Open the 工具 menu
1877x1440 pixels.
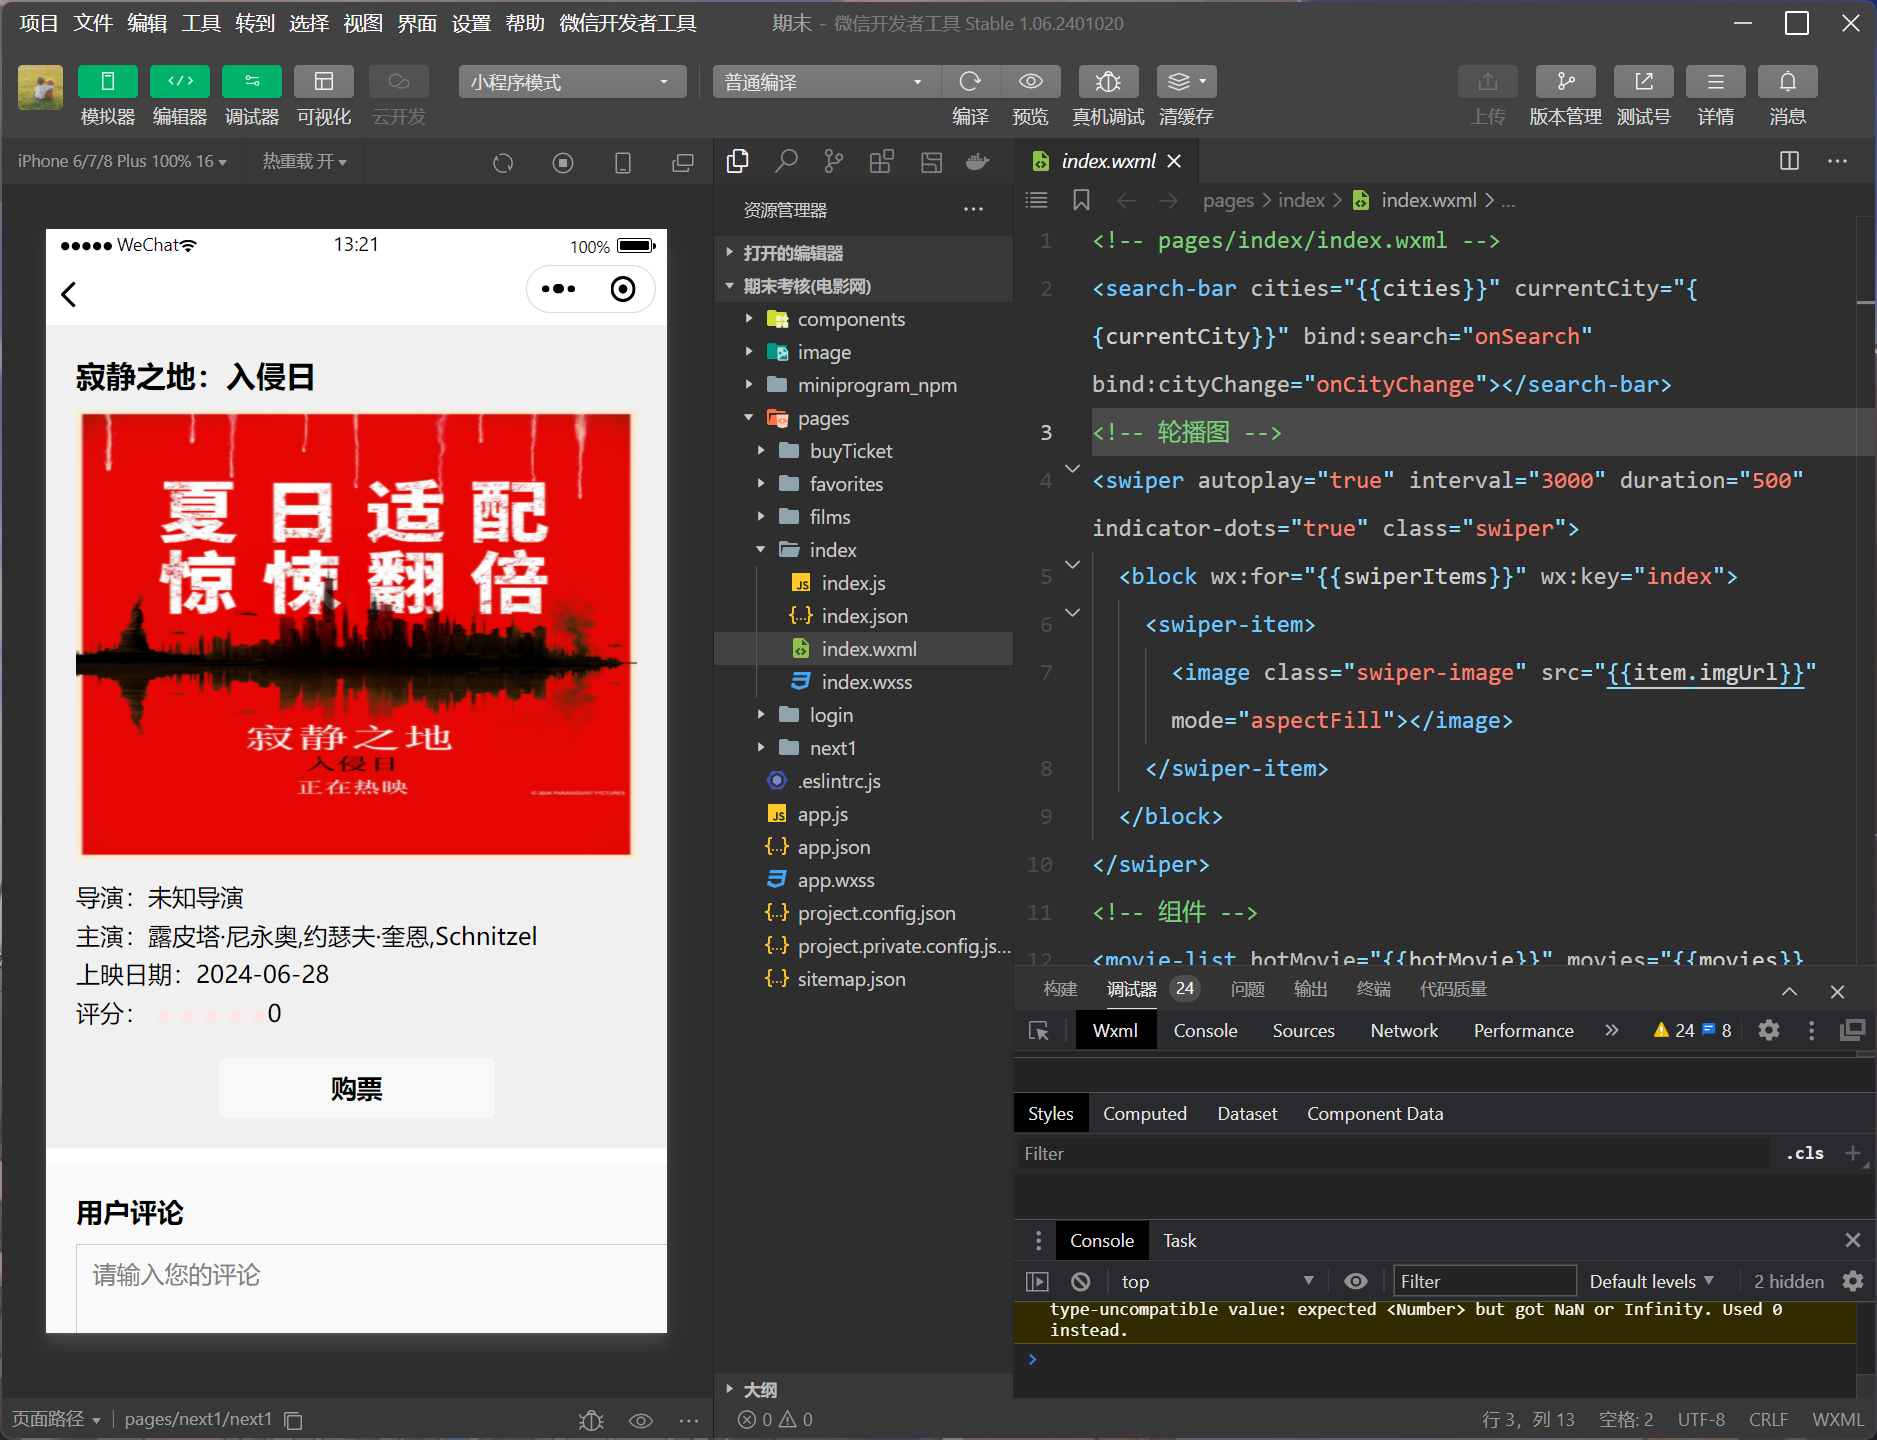tap(201, 23)
